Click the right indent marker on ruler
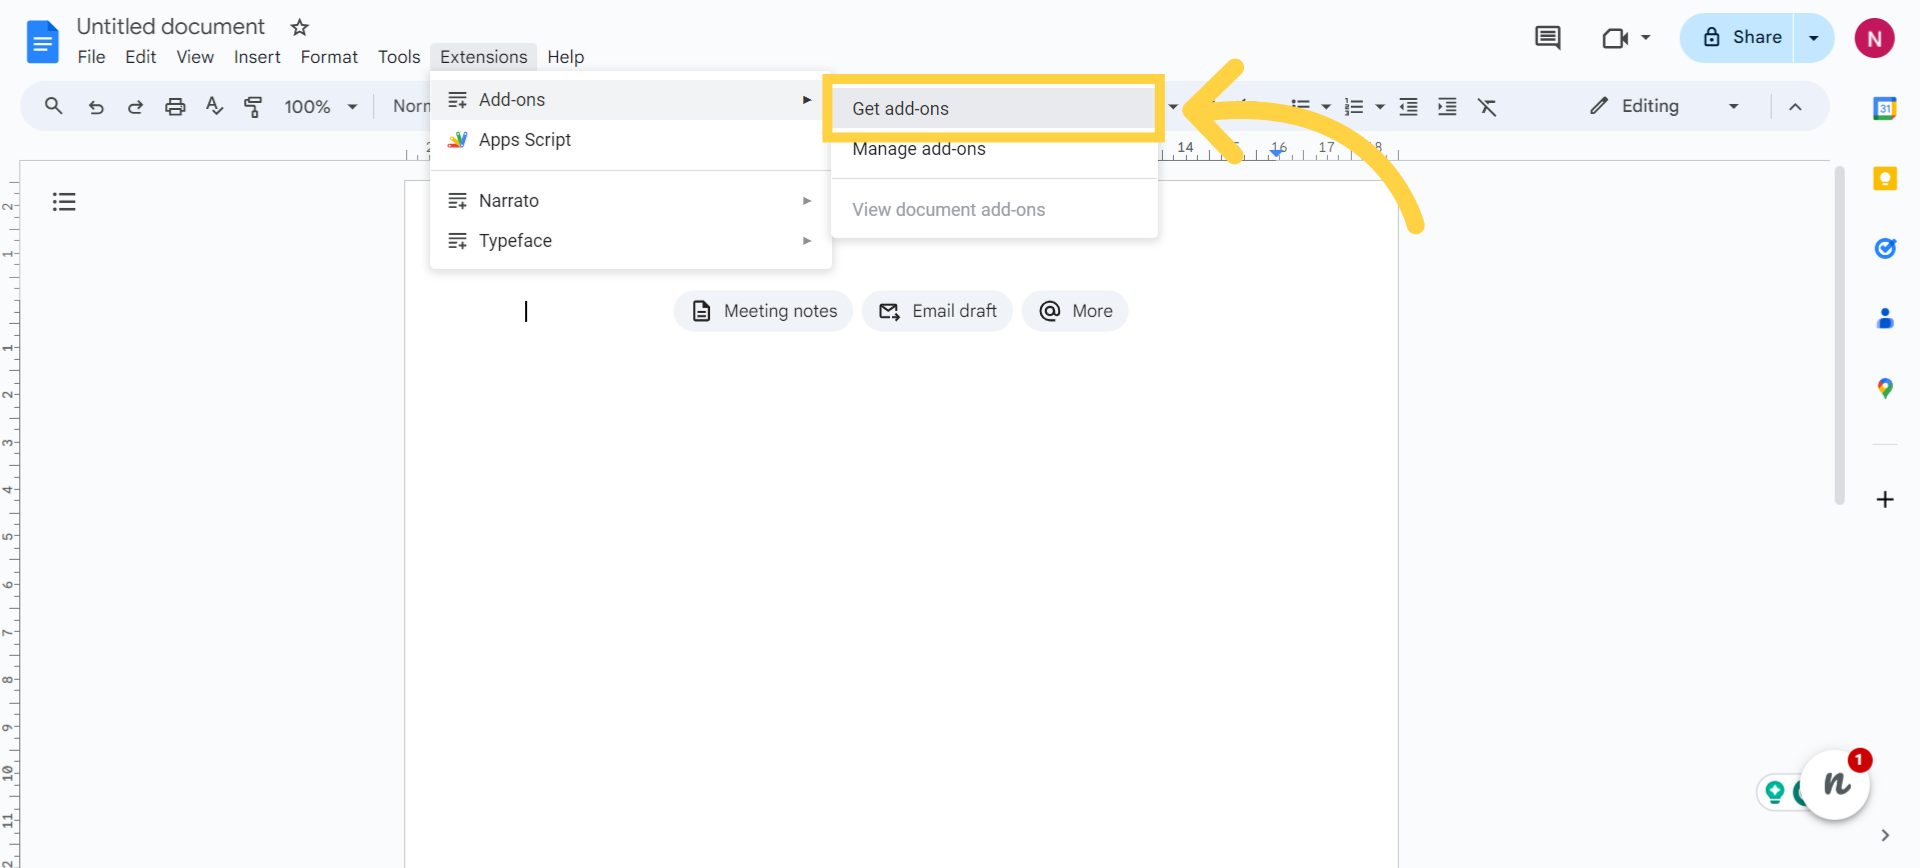 [1277, 153]
